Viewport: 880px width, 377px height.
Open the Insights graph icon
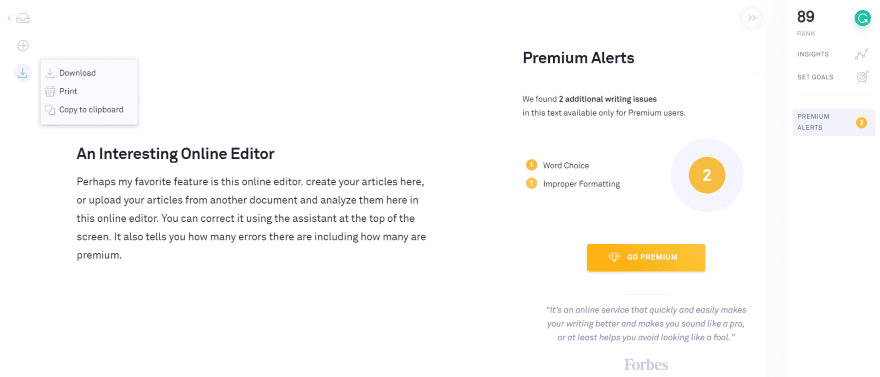click(x=861, y=54)
